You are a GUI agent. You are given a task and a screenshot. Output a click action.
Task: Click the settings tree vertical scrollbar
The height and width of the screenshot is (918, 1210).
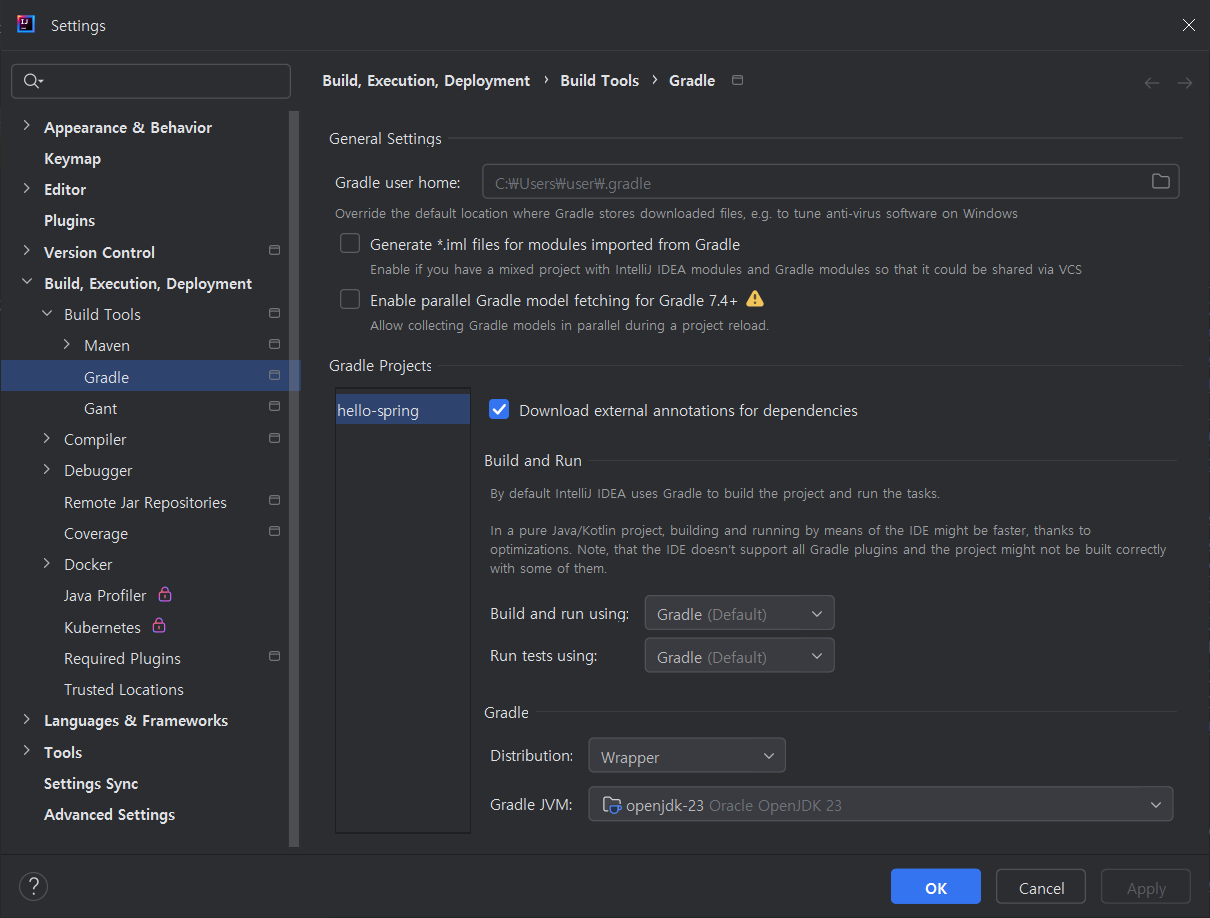coord(294,478)
